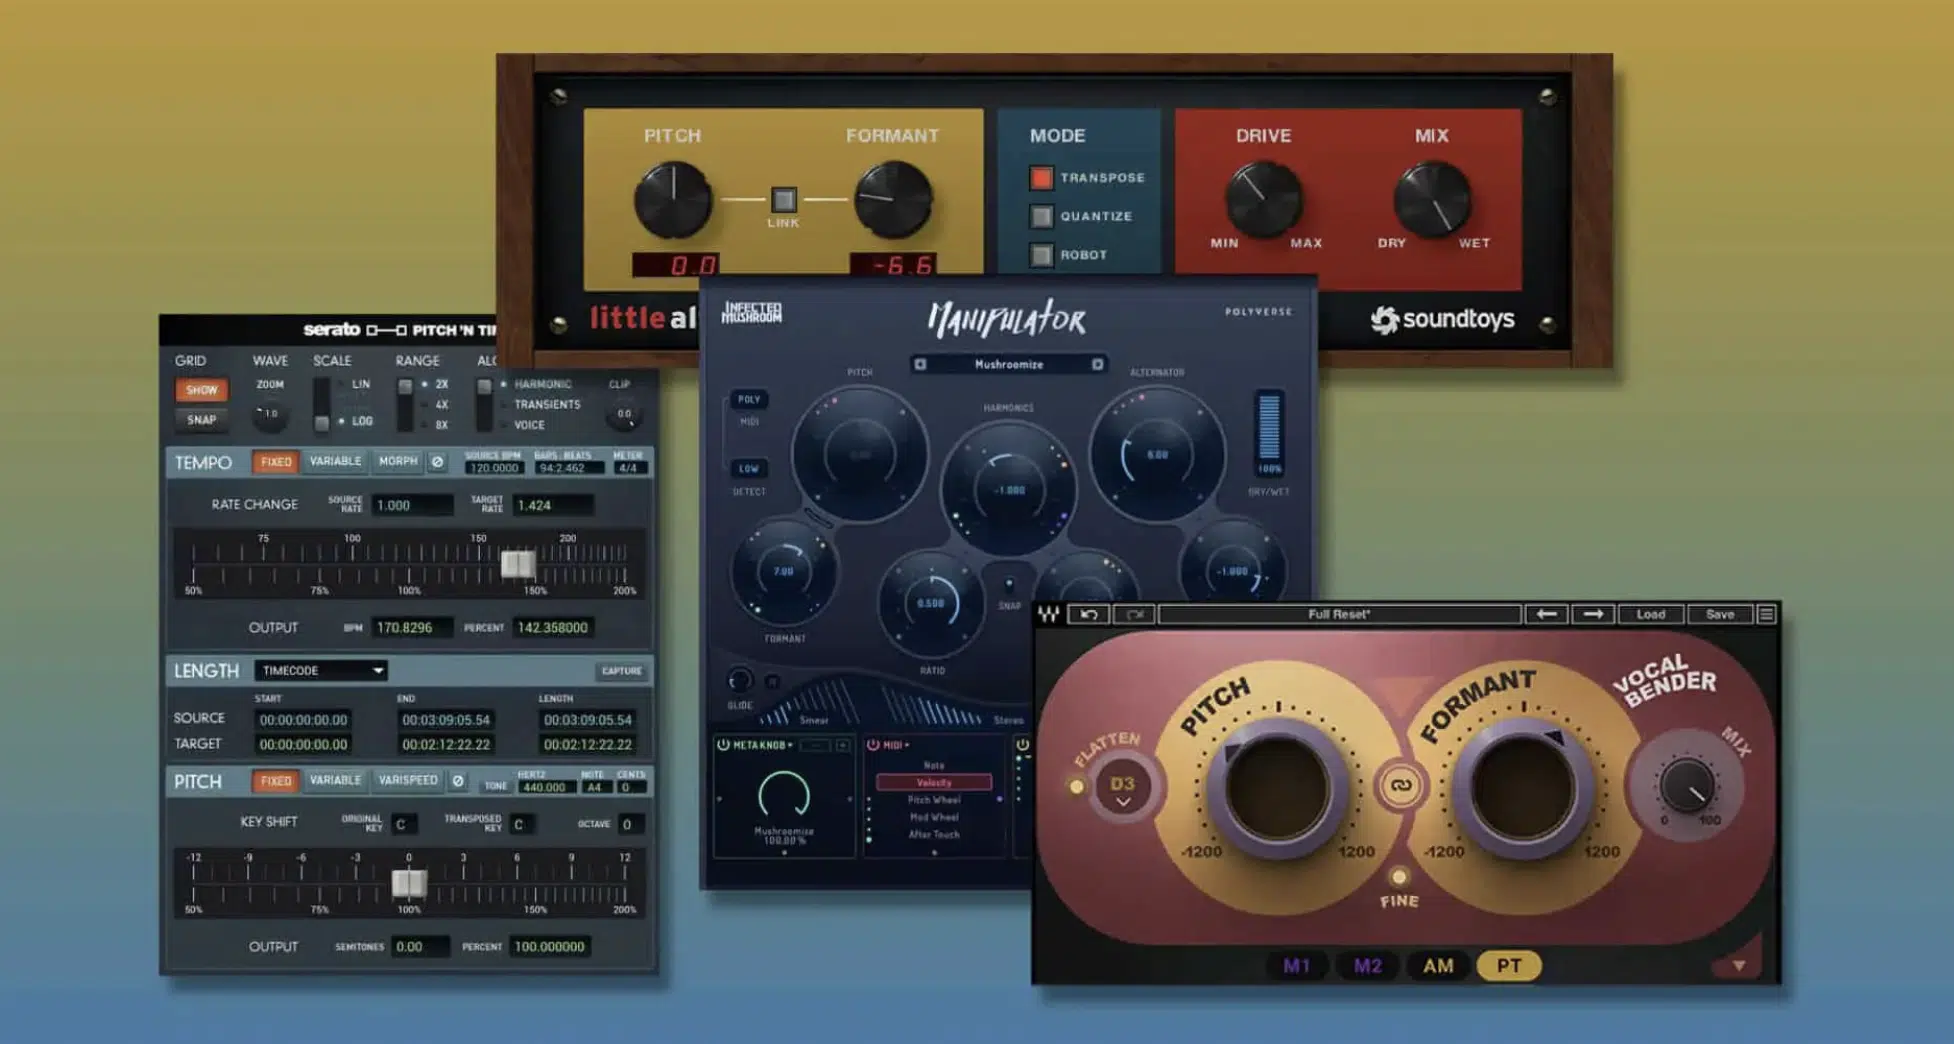Screen dimensions: 1954x1044
Task: Go to next preset in Vocal Bender
Action: tap(1593, 614)
